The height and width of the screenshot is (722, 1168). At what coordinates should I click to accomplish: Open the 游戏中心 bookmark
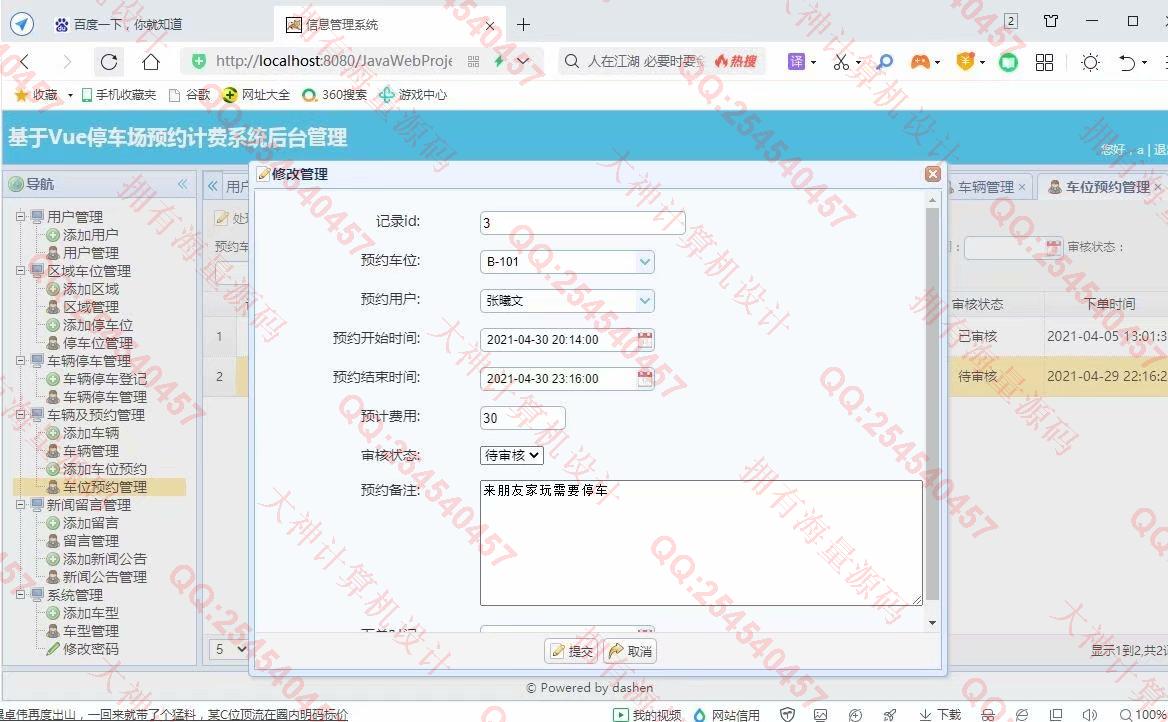414,95
